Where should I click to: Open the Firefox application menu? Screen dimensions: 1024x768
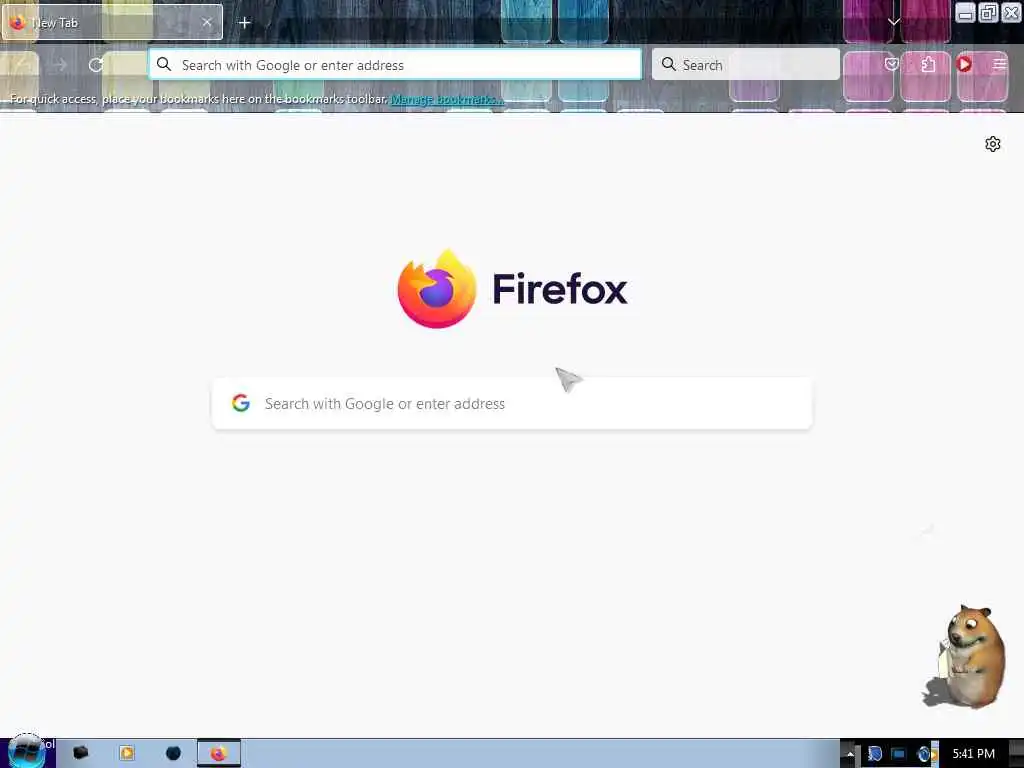[999, 64]
